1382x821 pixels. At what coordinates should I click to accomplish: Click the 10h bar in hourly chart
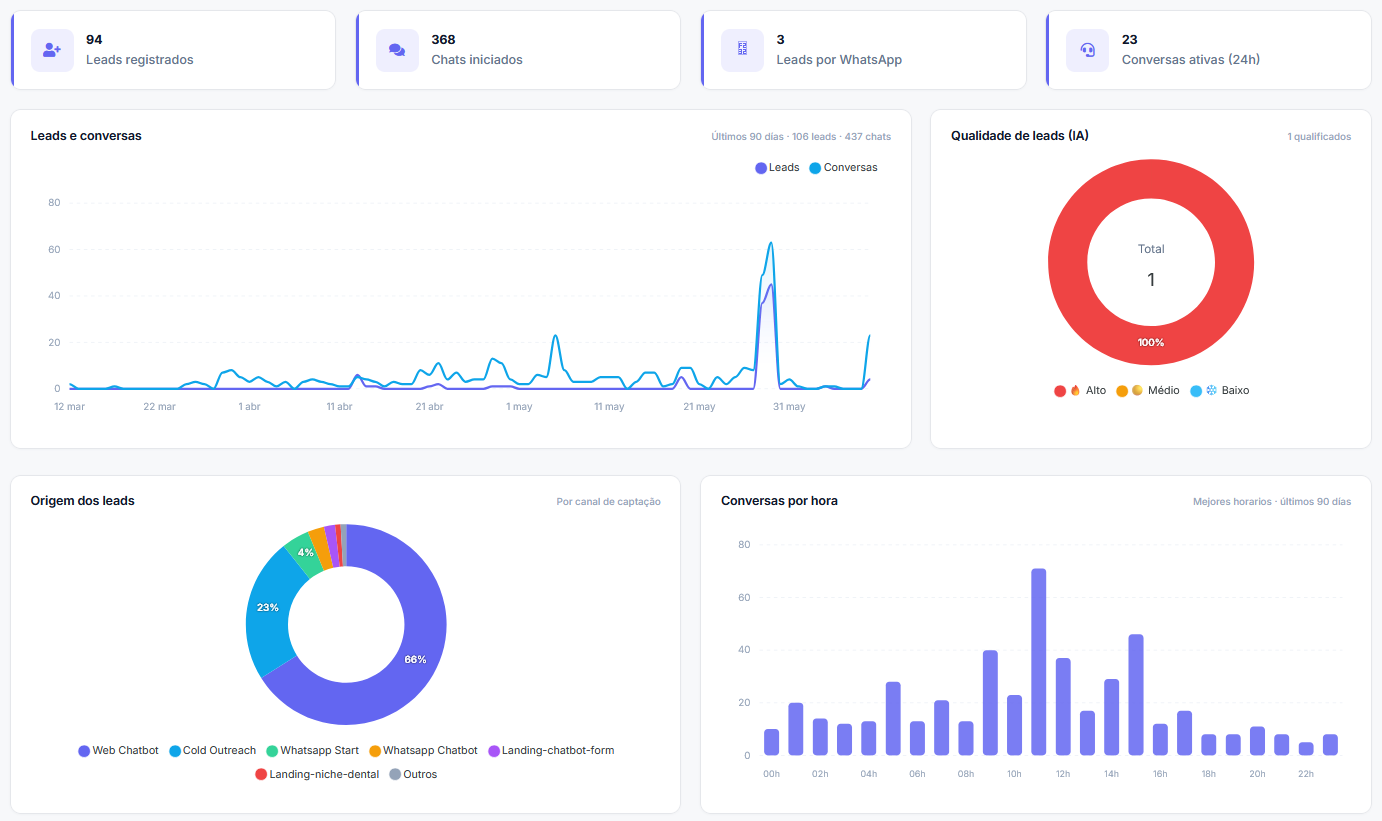pyautogui.click(x=1015, y=725)
